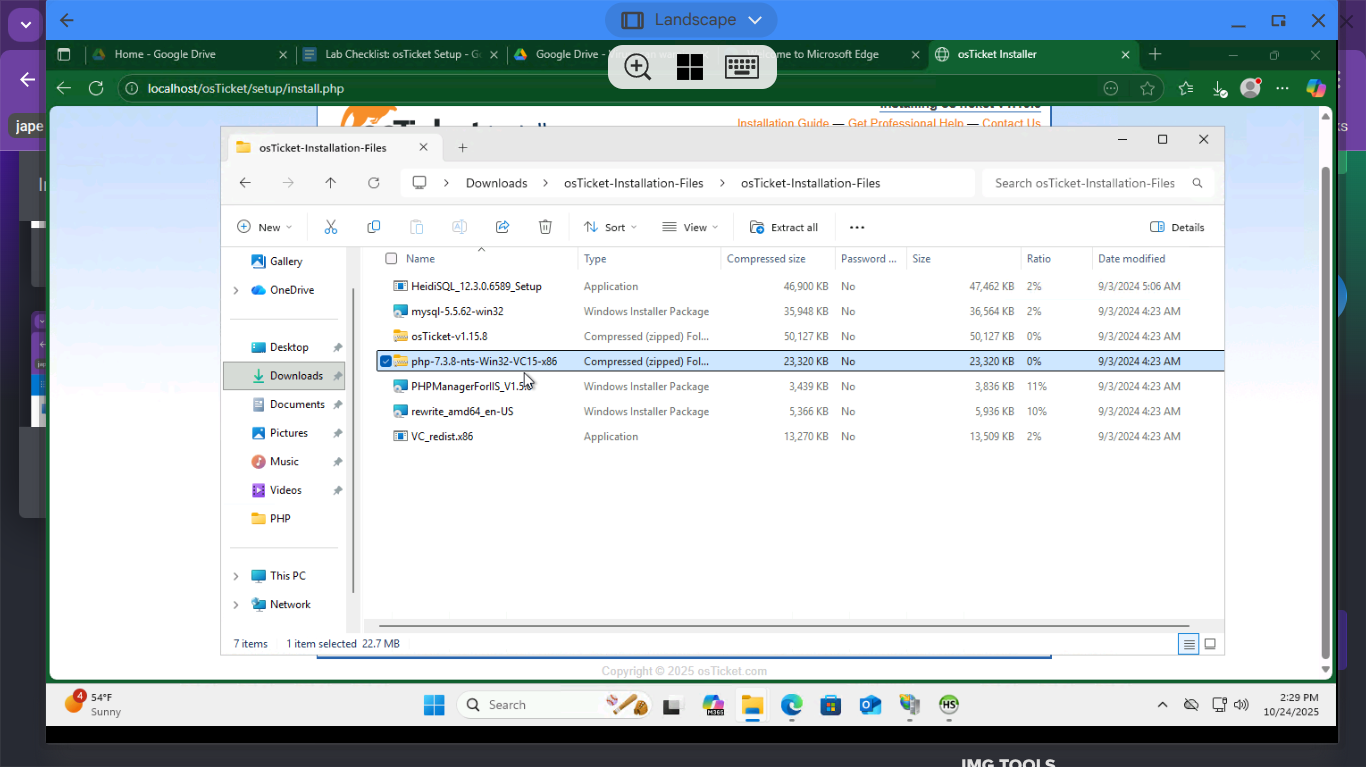Click the Share icon in Explorer toolbar
1366x767 pixels.
click(x=503, y=227)
